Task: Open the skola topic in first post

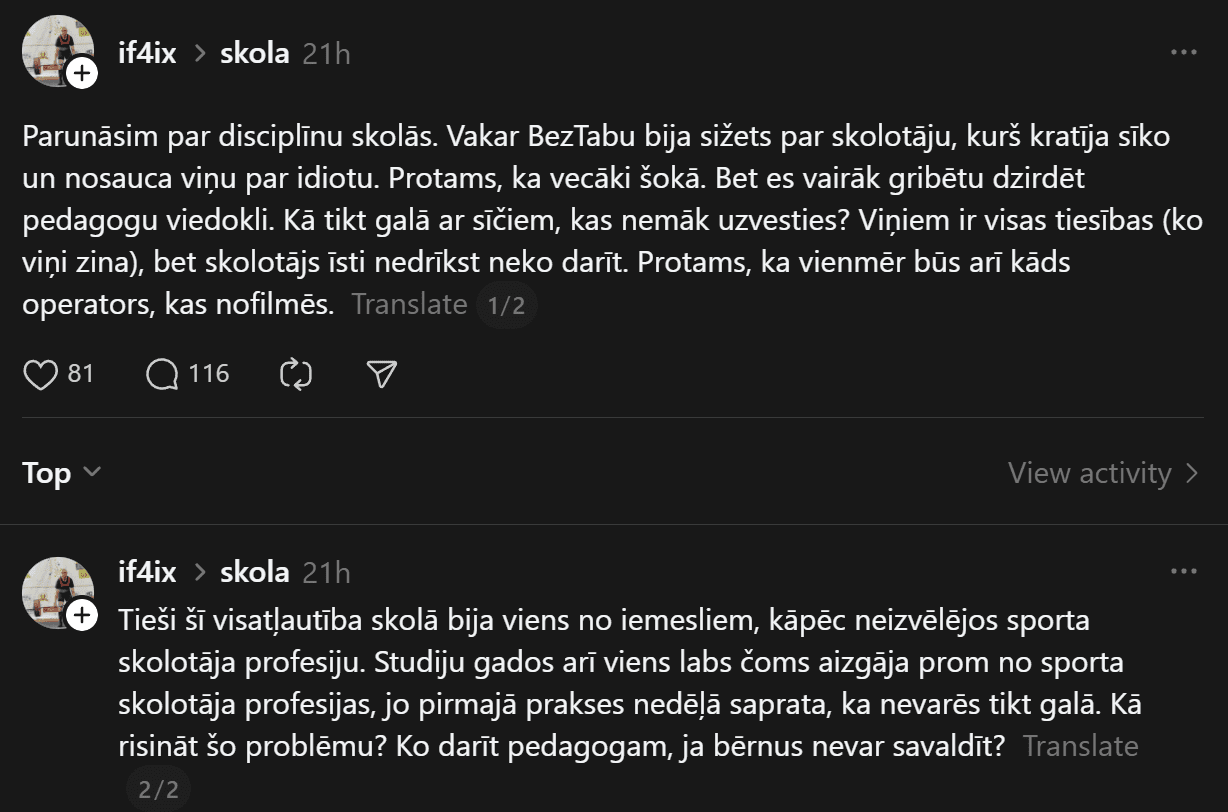Action: pos(255,53)
